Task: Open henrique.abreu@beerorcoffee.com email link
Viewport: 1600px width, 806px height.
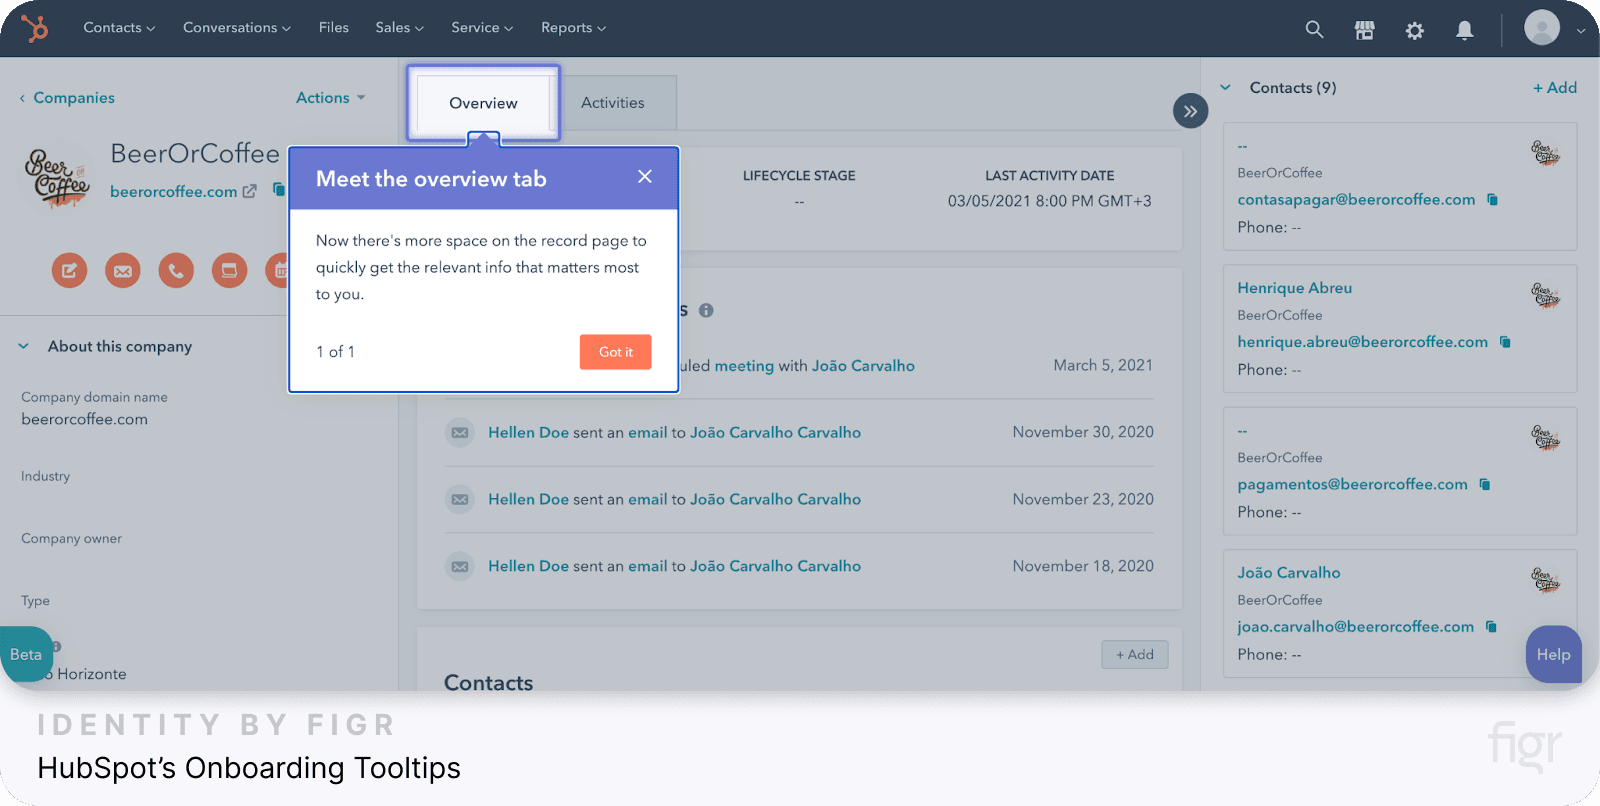Action: point(1362,342)
